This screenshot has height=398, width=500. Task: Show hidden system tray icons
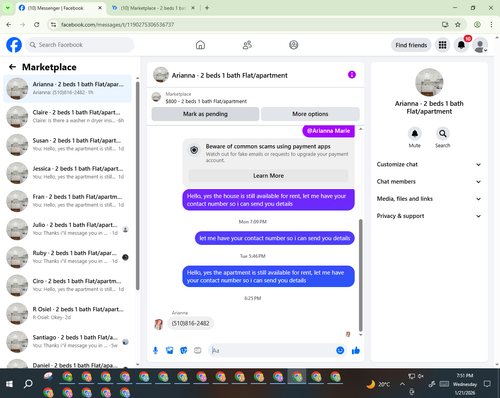(x=402, y=384)
